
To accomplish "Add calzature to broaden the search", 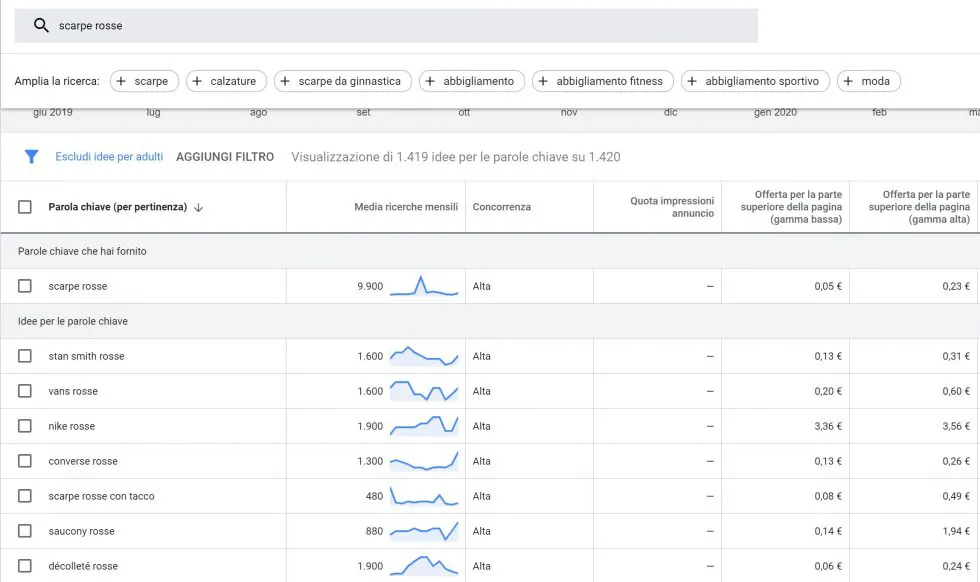I will pyautogui.click(x=226, y=81).
